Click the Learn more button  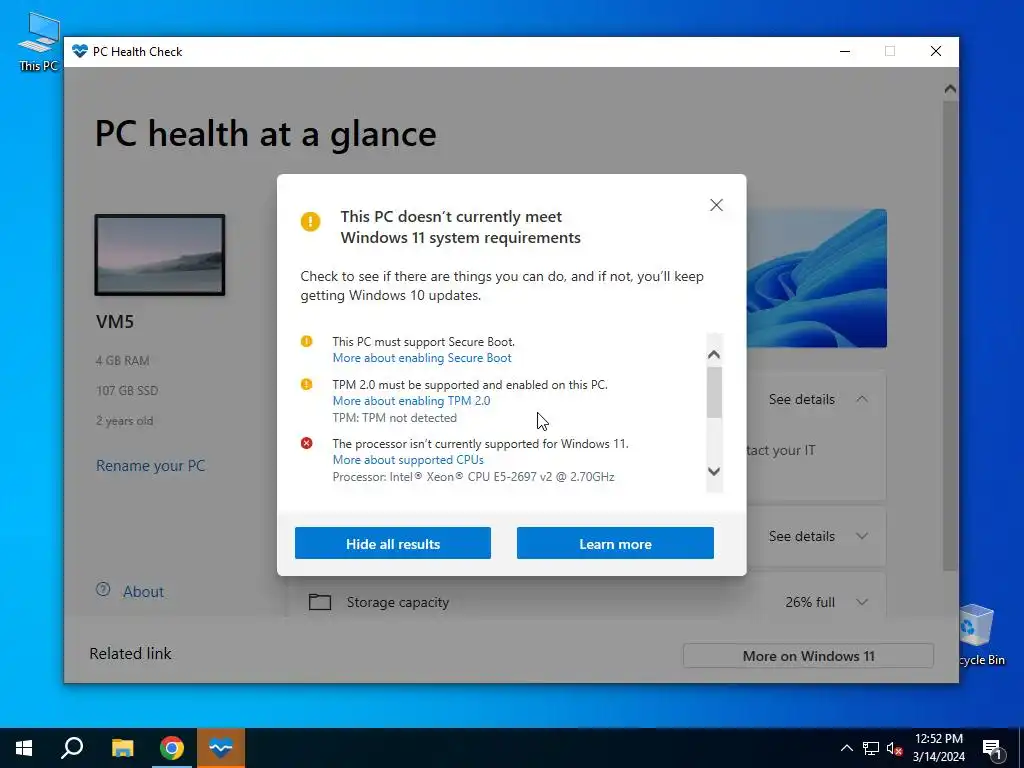[x=615, y=543]
